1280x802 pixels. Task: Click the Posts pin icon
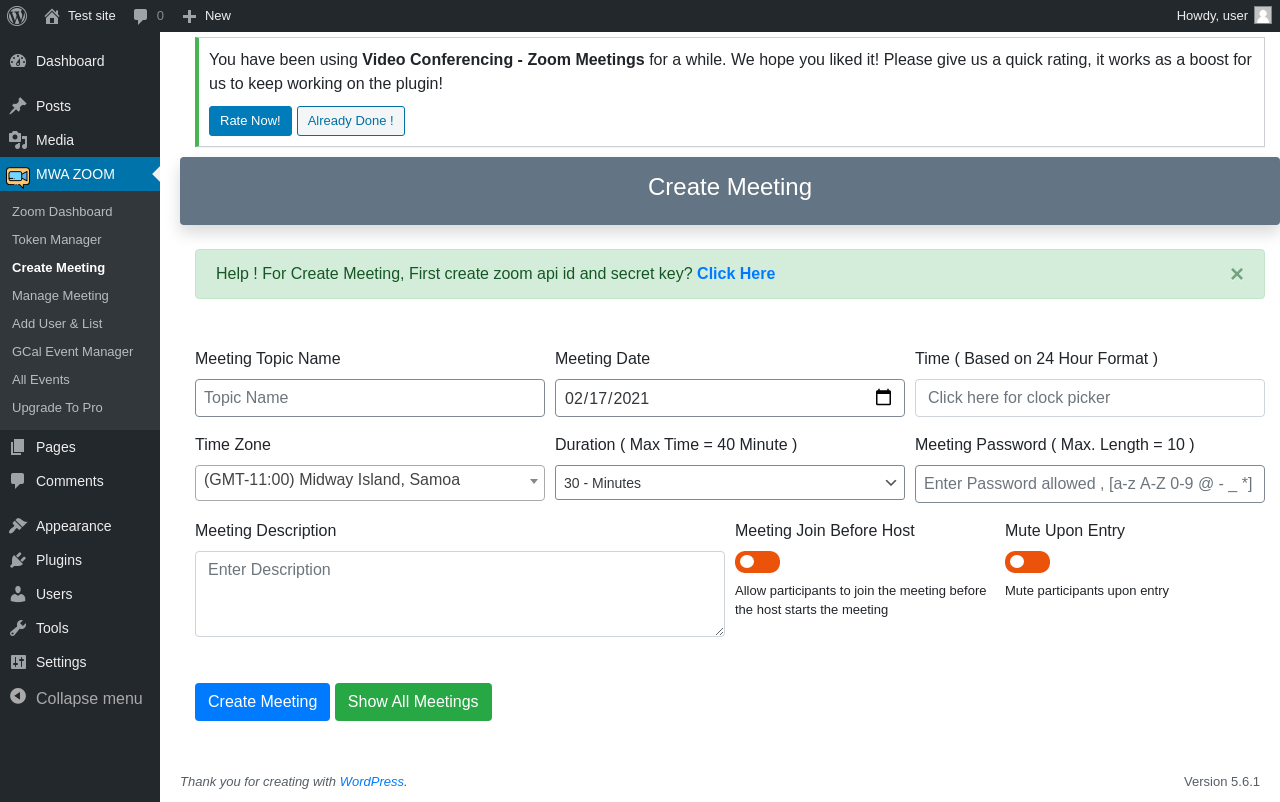pyautogui.click(x=18, y=106)
